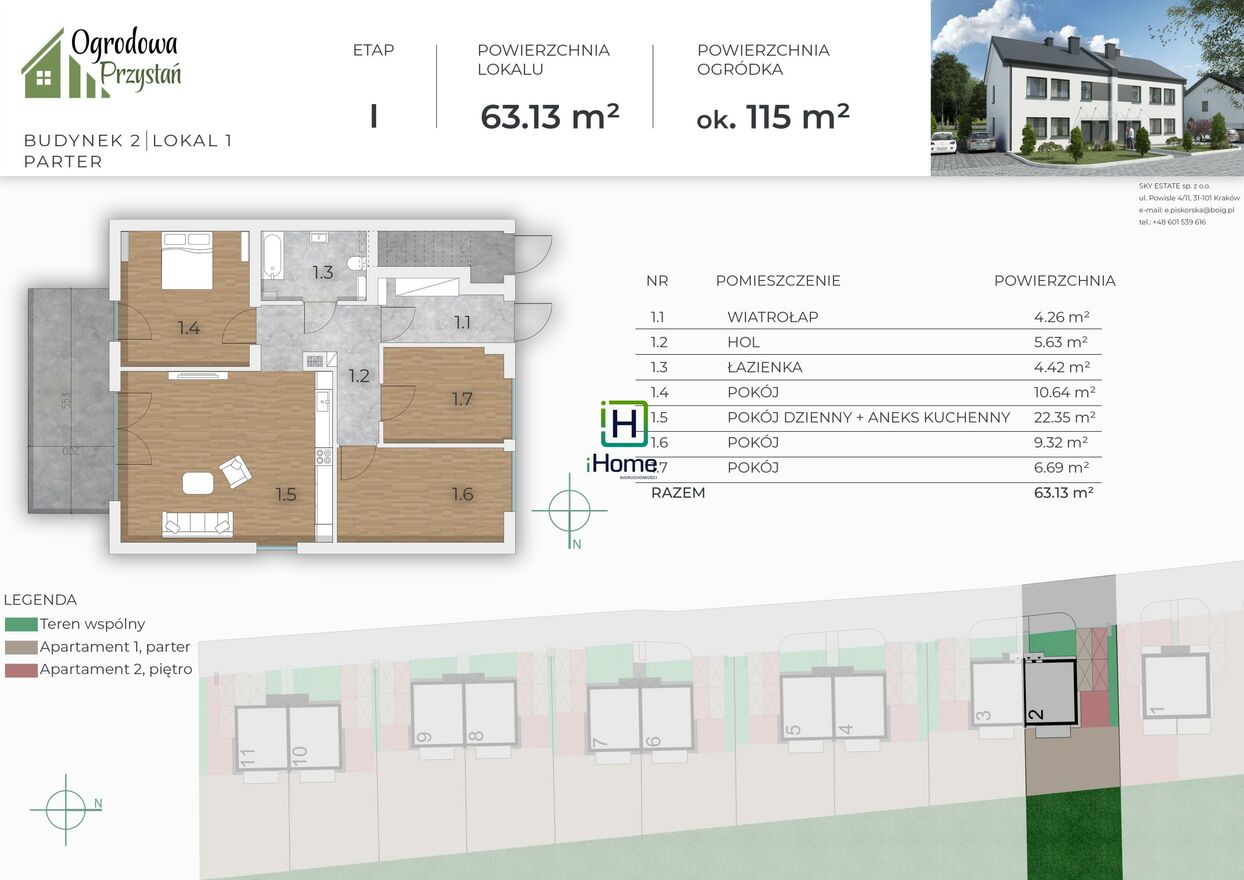Click the green Teren wspólny legend swatch

coord(21,624)
